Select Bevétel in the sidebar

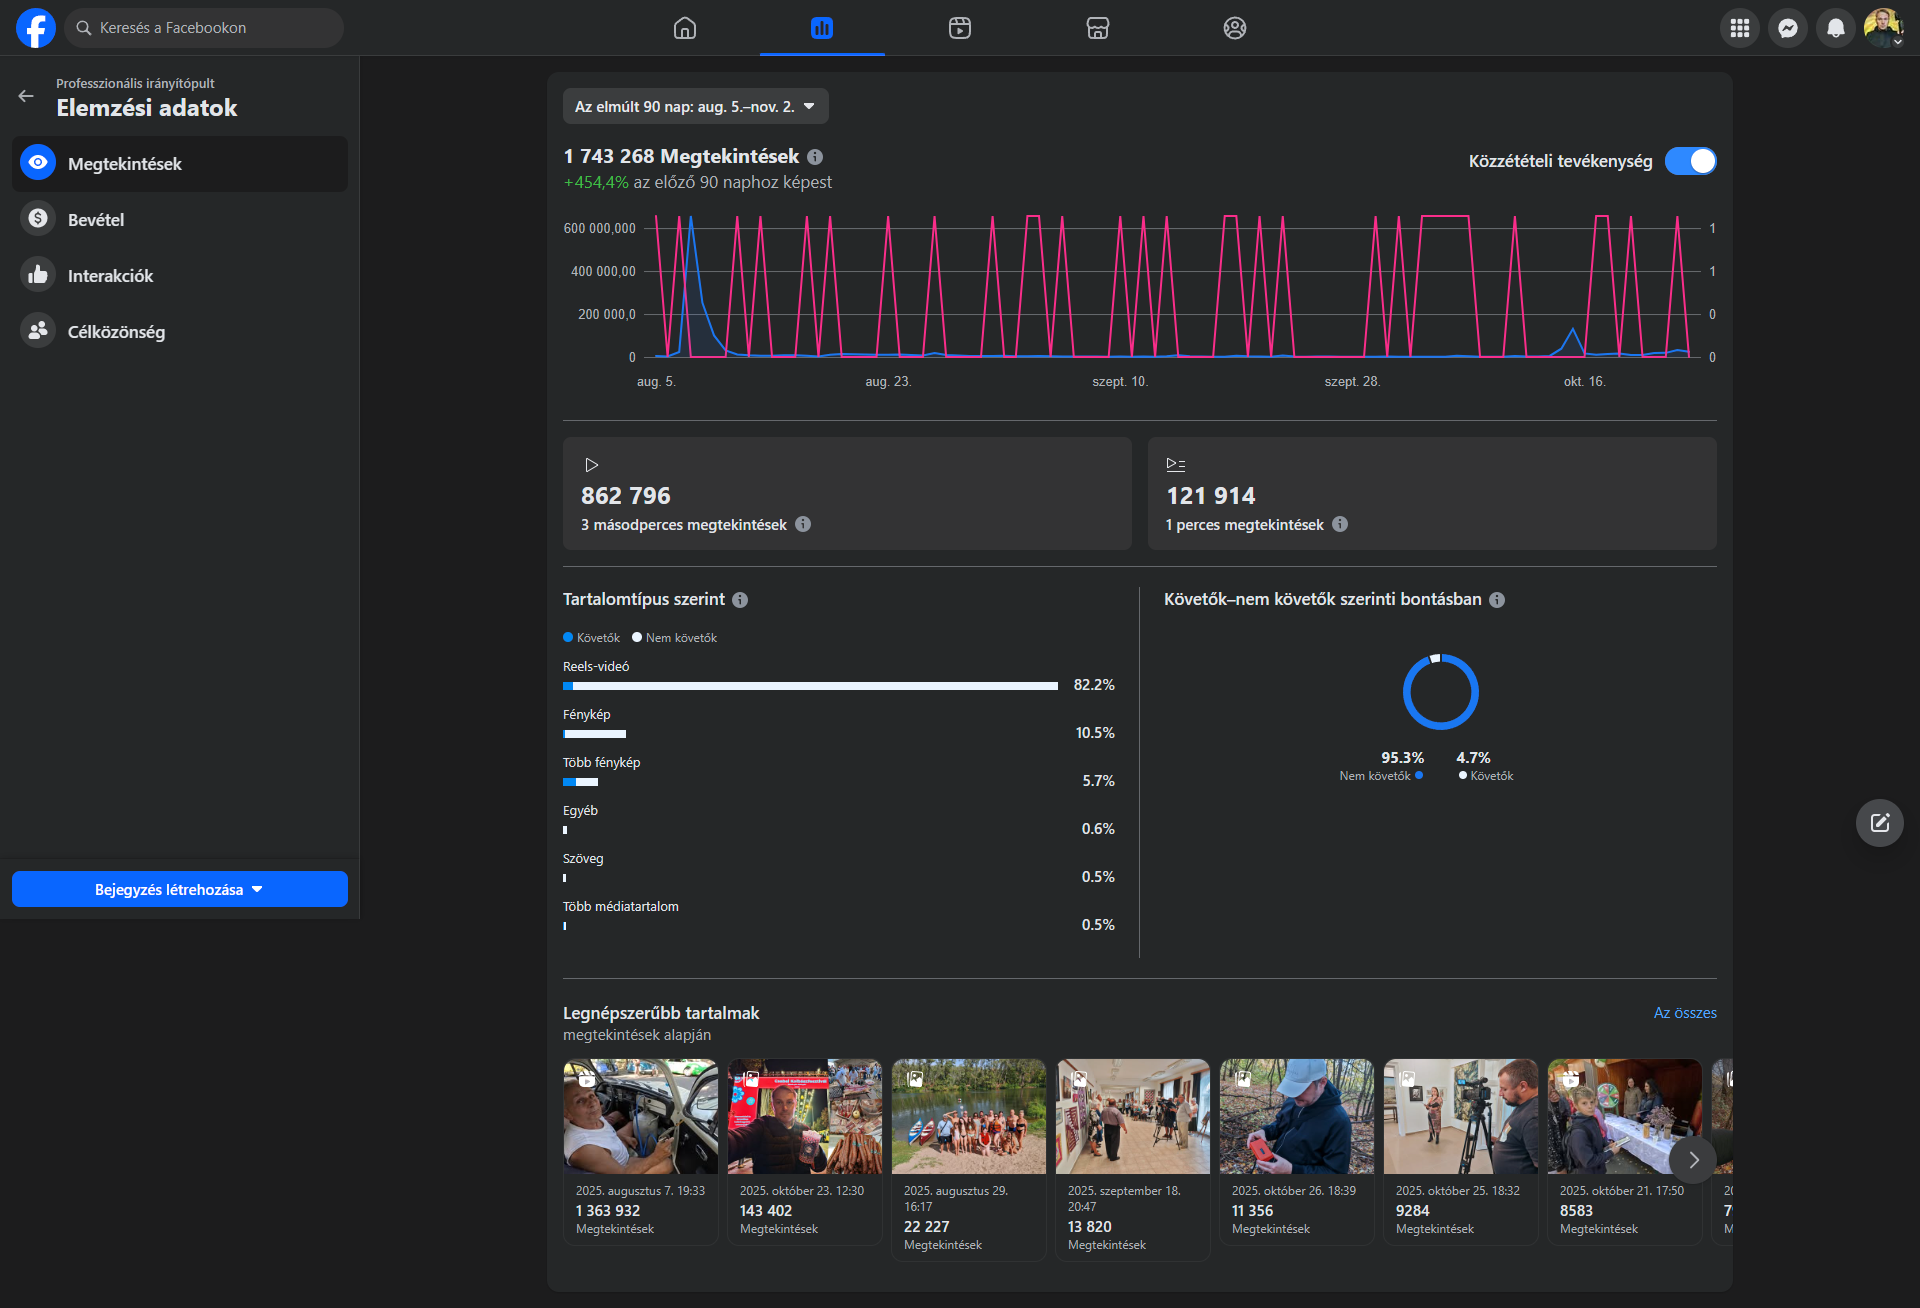click(x=96, y=220)
